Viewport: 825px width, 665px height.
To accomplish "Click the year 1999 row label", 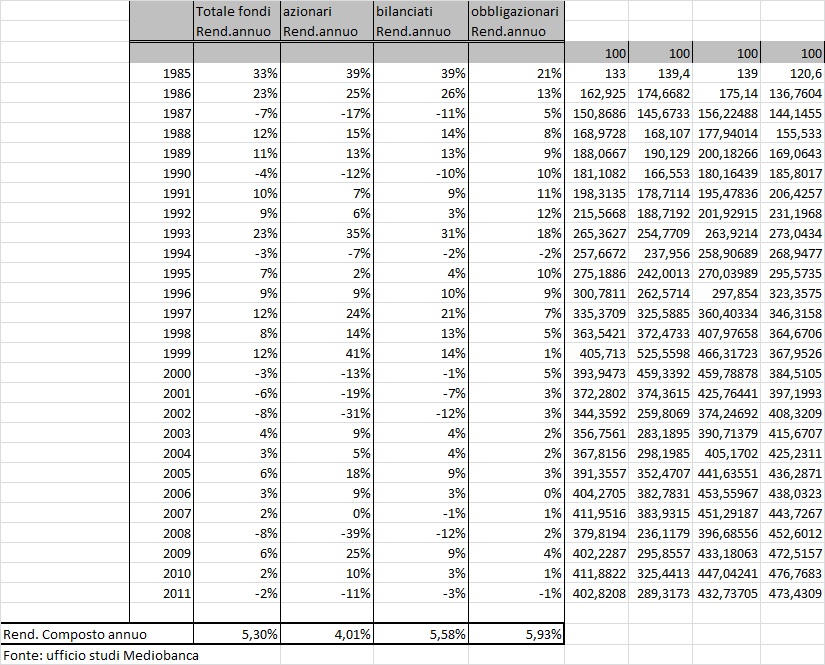I will coord(160,381).
